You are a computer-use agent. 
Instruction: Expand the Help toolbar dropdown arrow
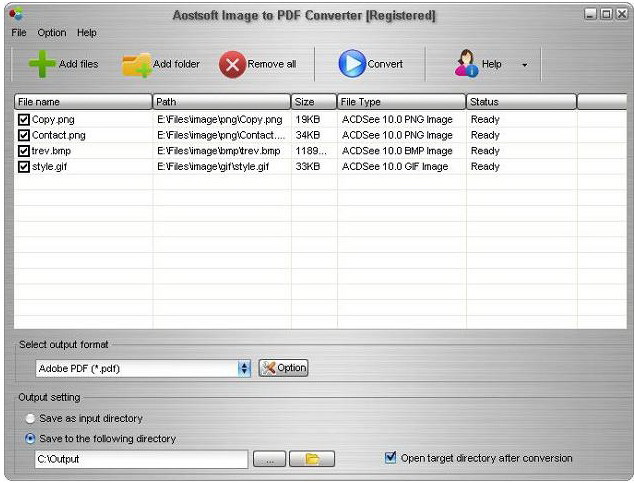[524, 65]
